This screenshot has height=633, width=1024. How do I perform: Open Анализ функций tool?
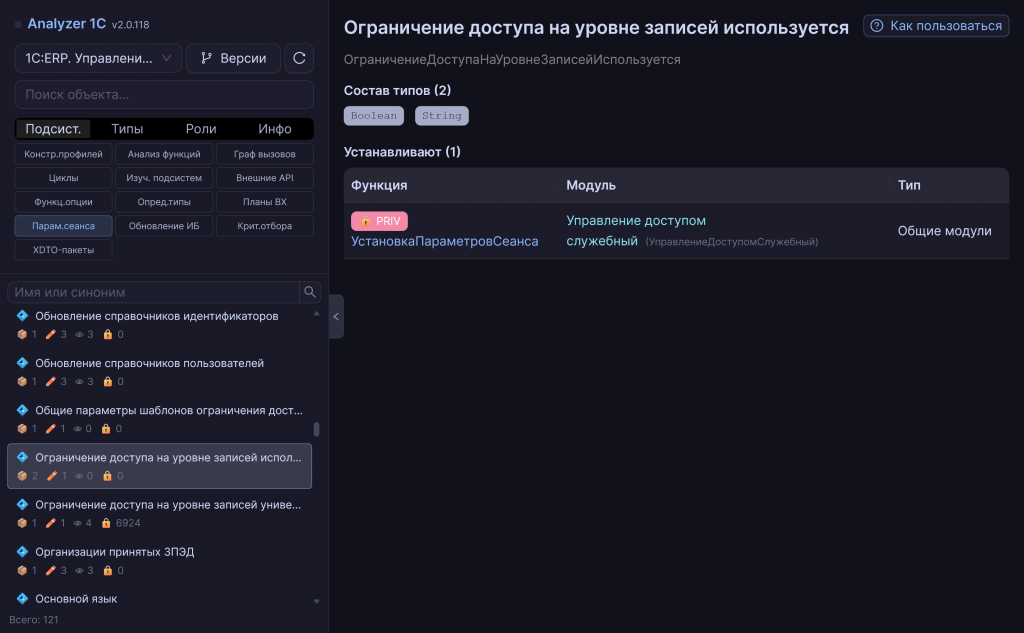tap(164, 154)
